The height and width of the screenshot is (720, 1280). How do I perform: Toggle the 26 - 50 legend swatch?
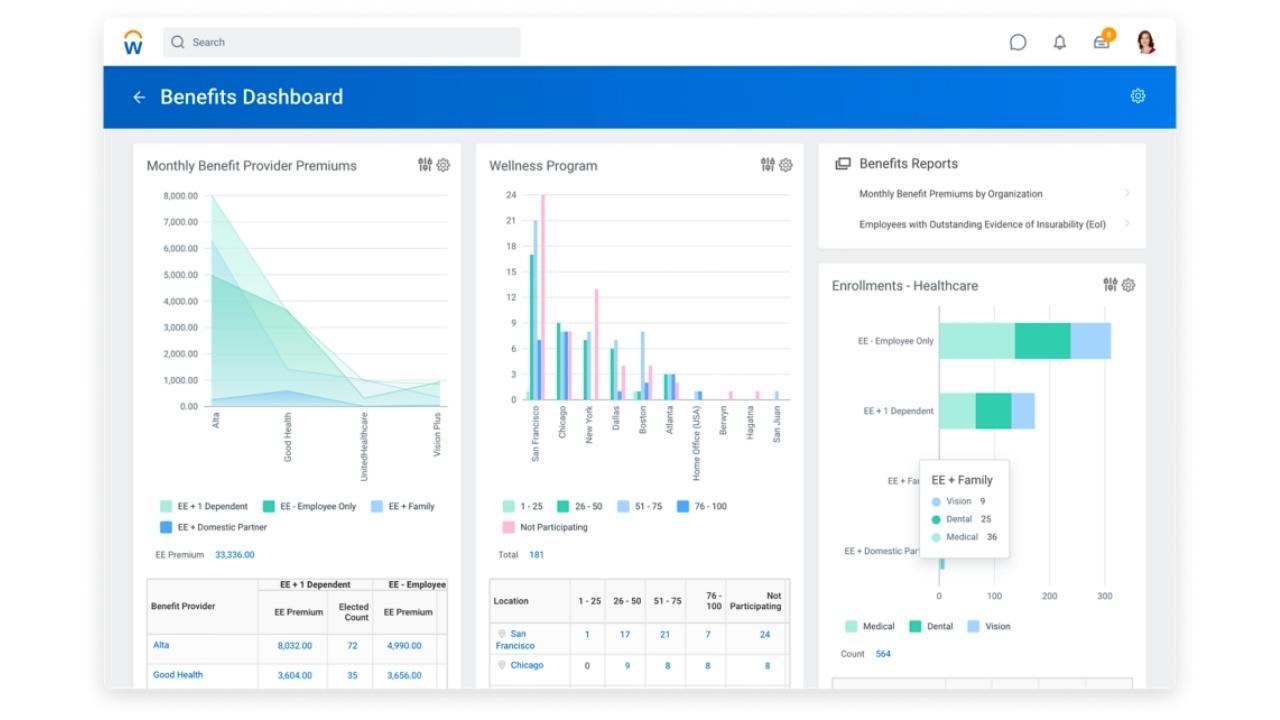pyautogui.click(x=564, y=506)
